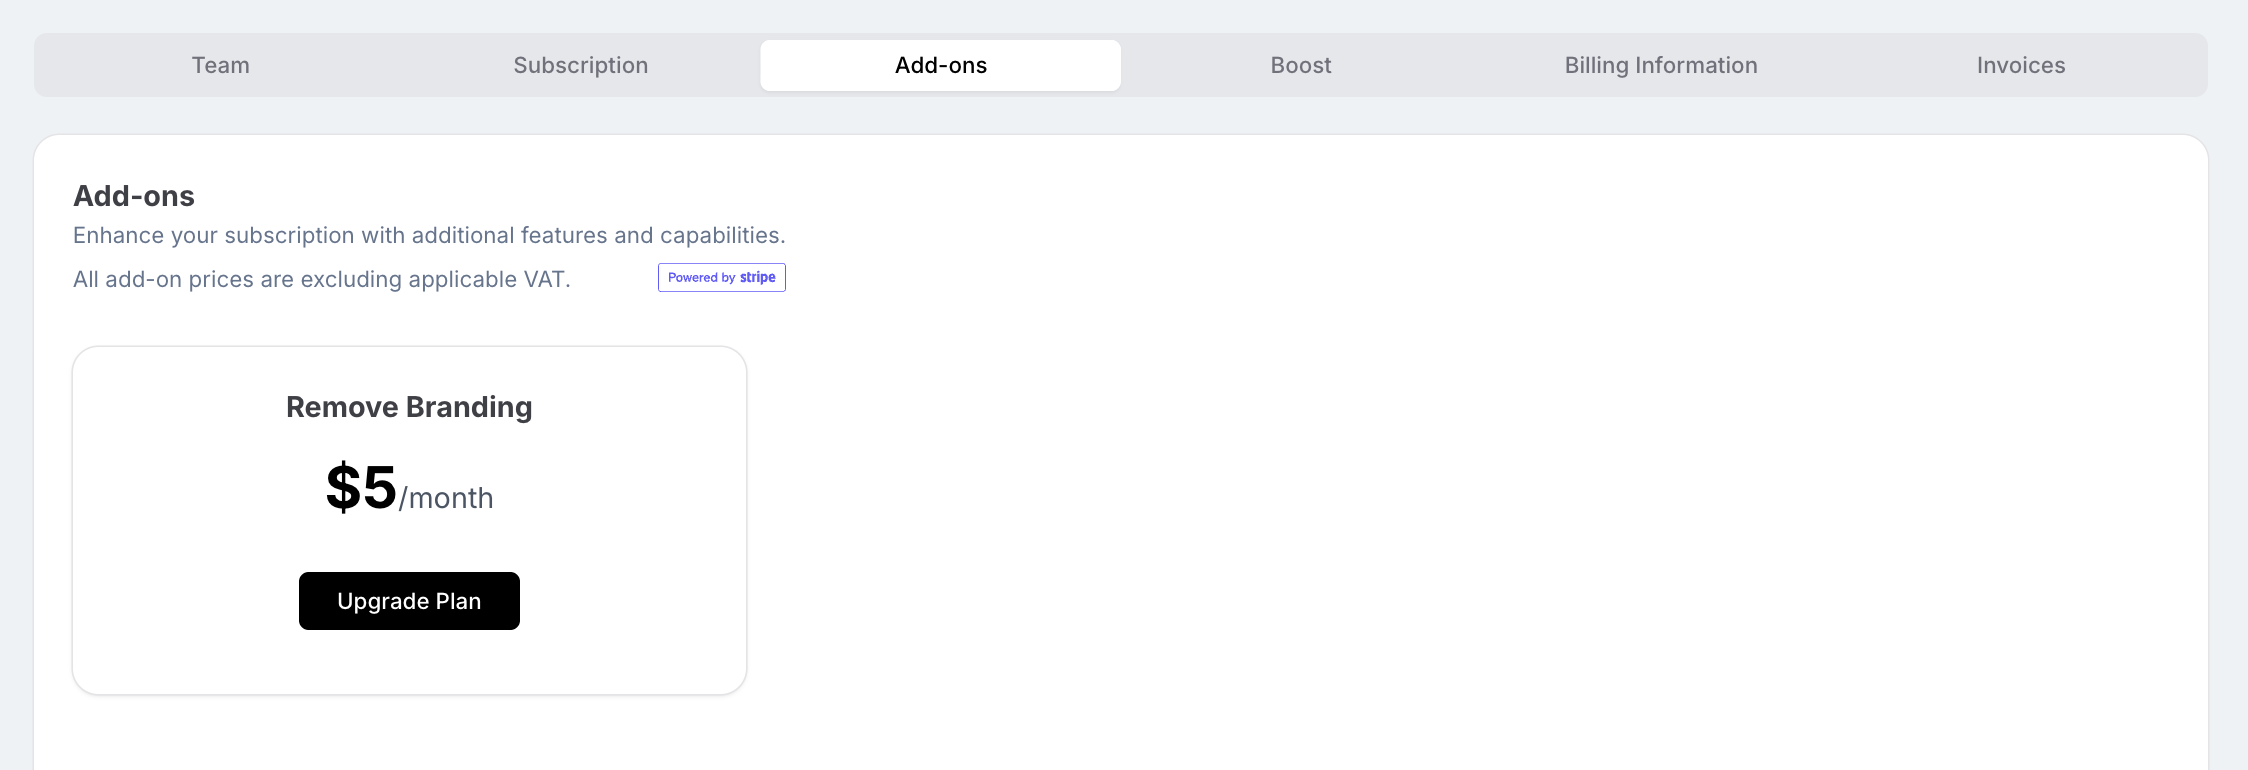Image resolution: width=2248 pixels, height=770 pixels.
Task: Click the VAT exclusion notice text
Action: pos(322,279)
